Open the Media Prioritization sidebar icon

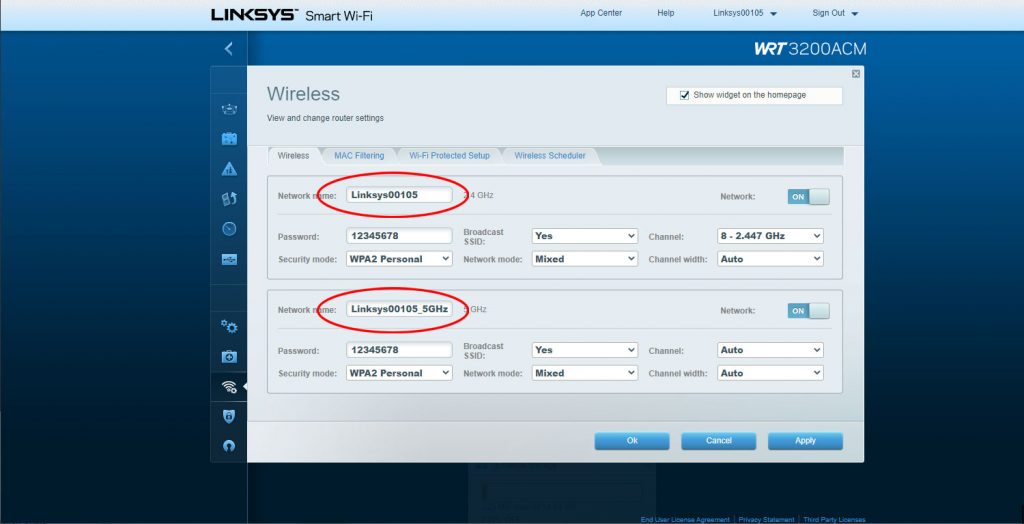pos(229,199)
